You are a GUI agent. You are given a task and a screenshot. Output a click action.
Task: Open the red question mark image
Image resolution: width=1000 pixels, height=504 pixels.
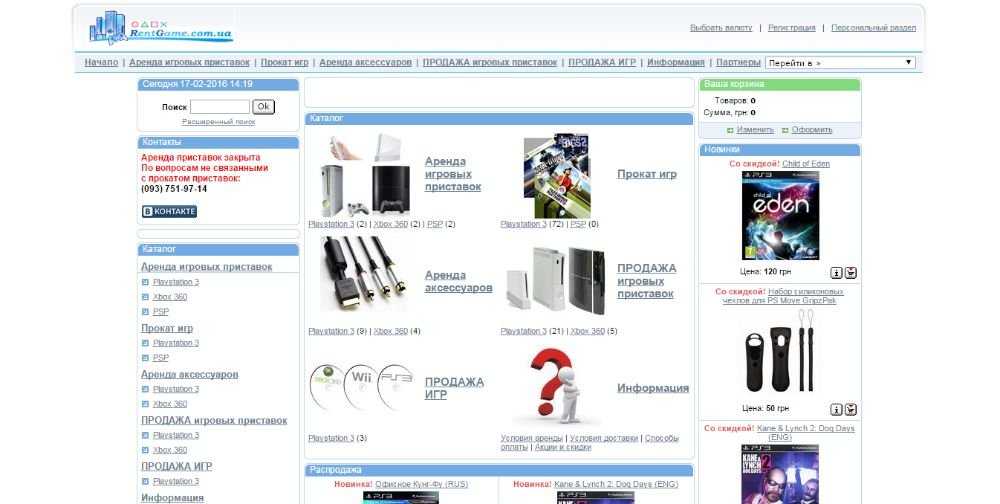coord(556,386)
